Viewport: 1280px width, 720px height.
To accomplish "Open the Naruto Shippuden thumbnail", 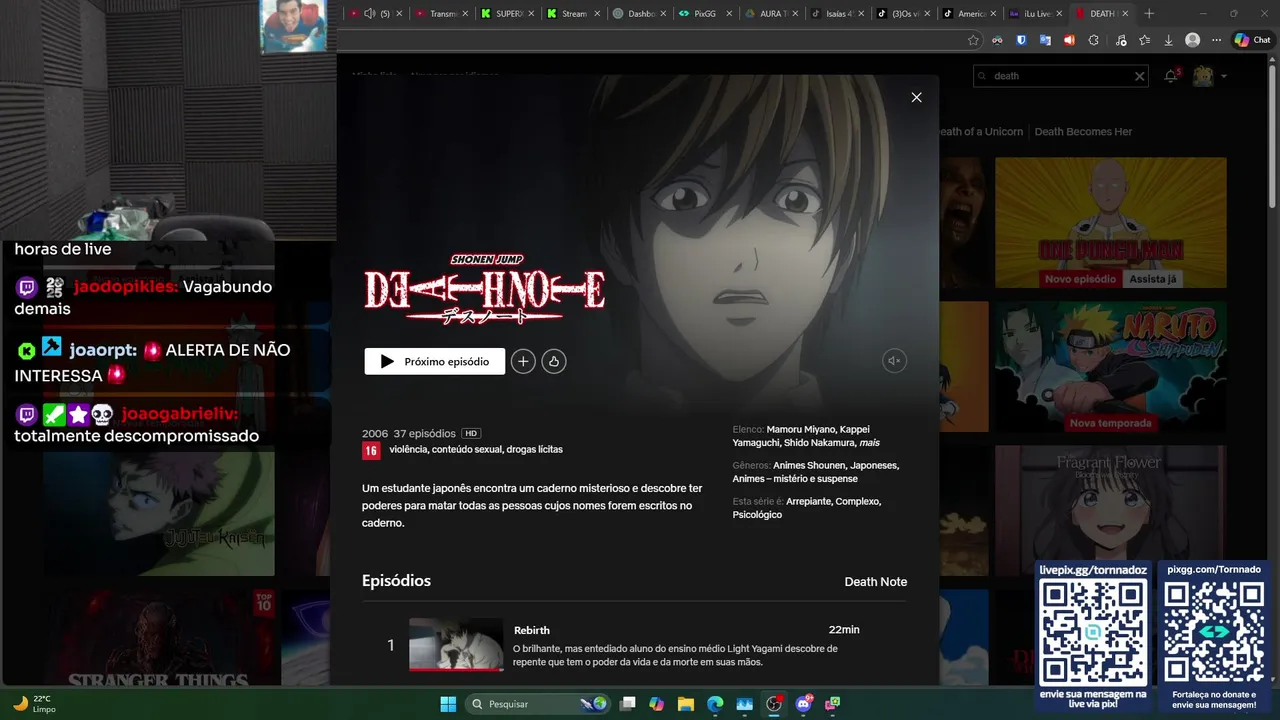I will (x=1110, y=367).
